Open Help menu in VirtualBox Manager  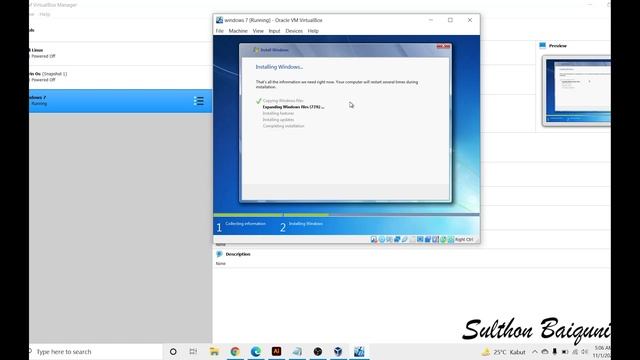tap(45, 14)
